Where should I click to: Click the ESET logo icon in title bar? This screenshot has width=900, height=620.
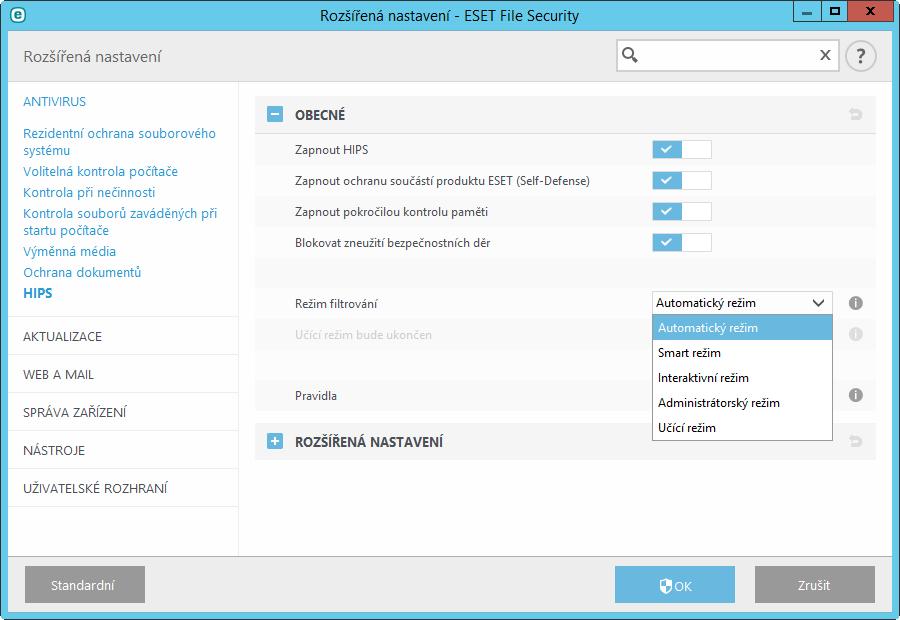tap(18, 15)
